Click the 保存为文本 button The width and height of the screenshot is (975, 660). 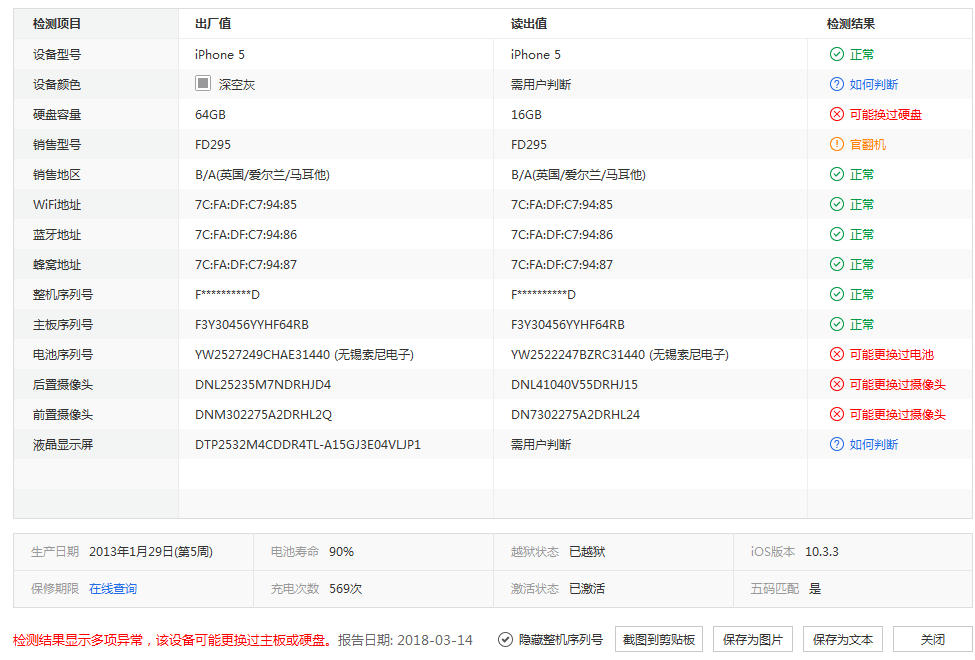point(843,639)
